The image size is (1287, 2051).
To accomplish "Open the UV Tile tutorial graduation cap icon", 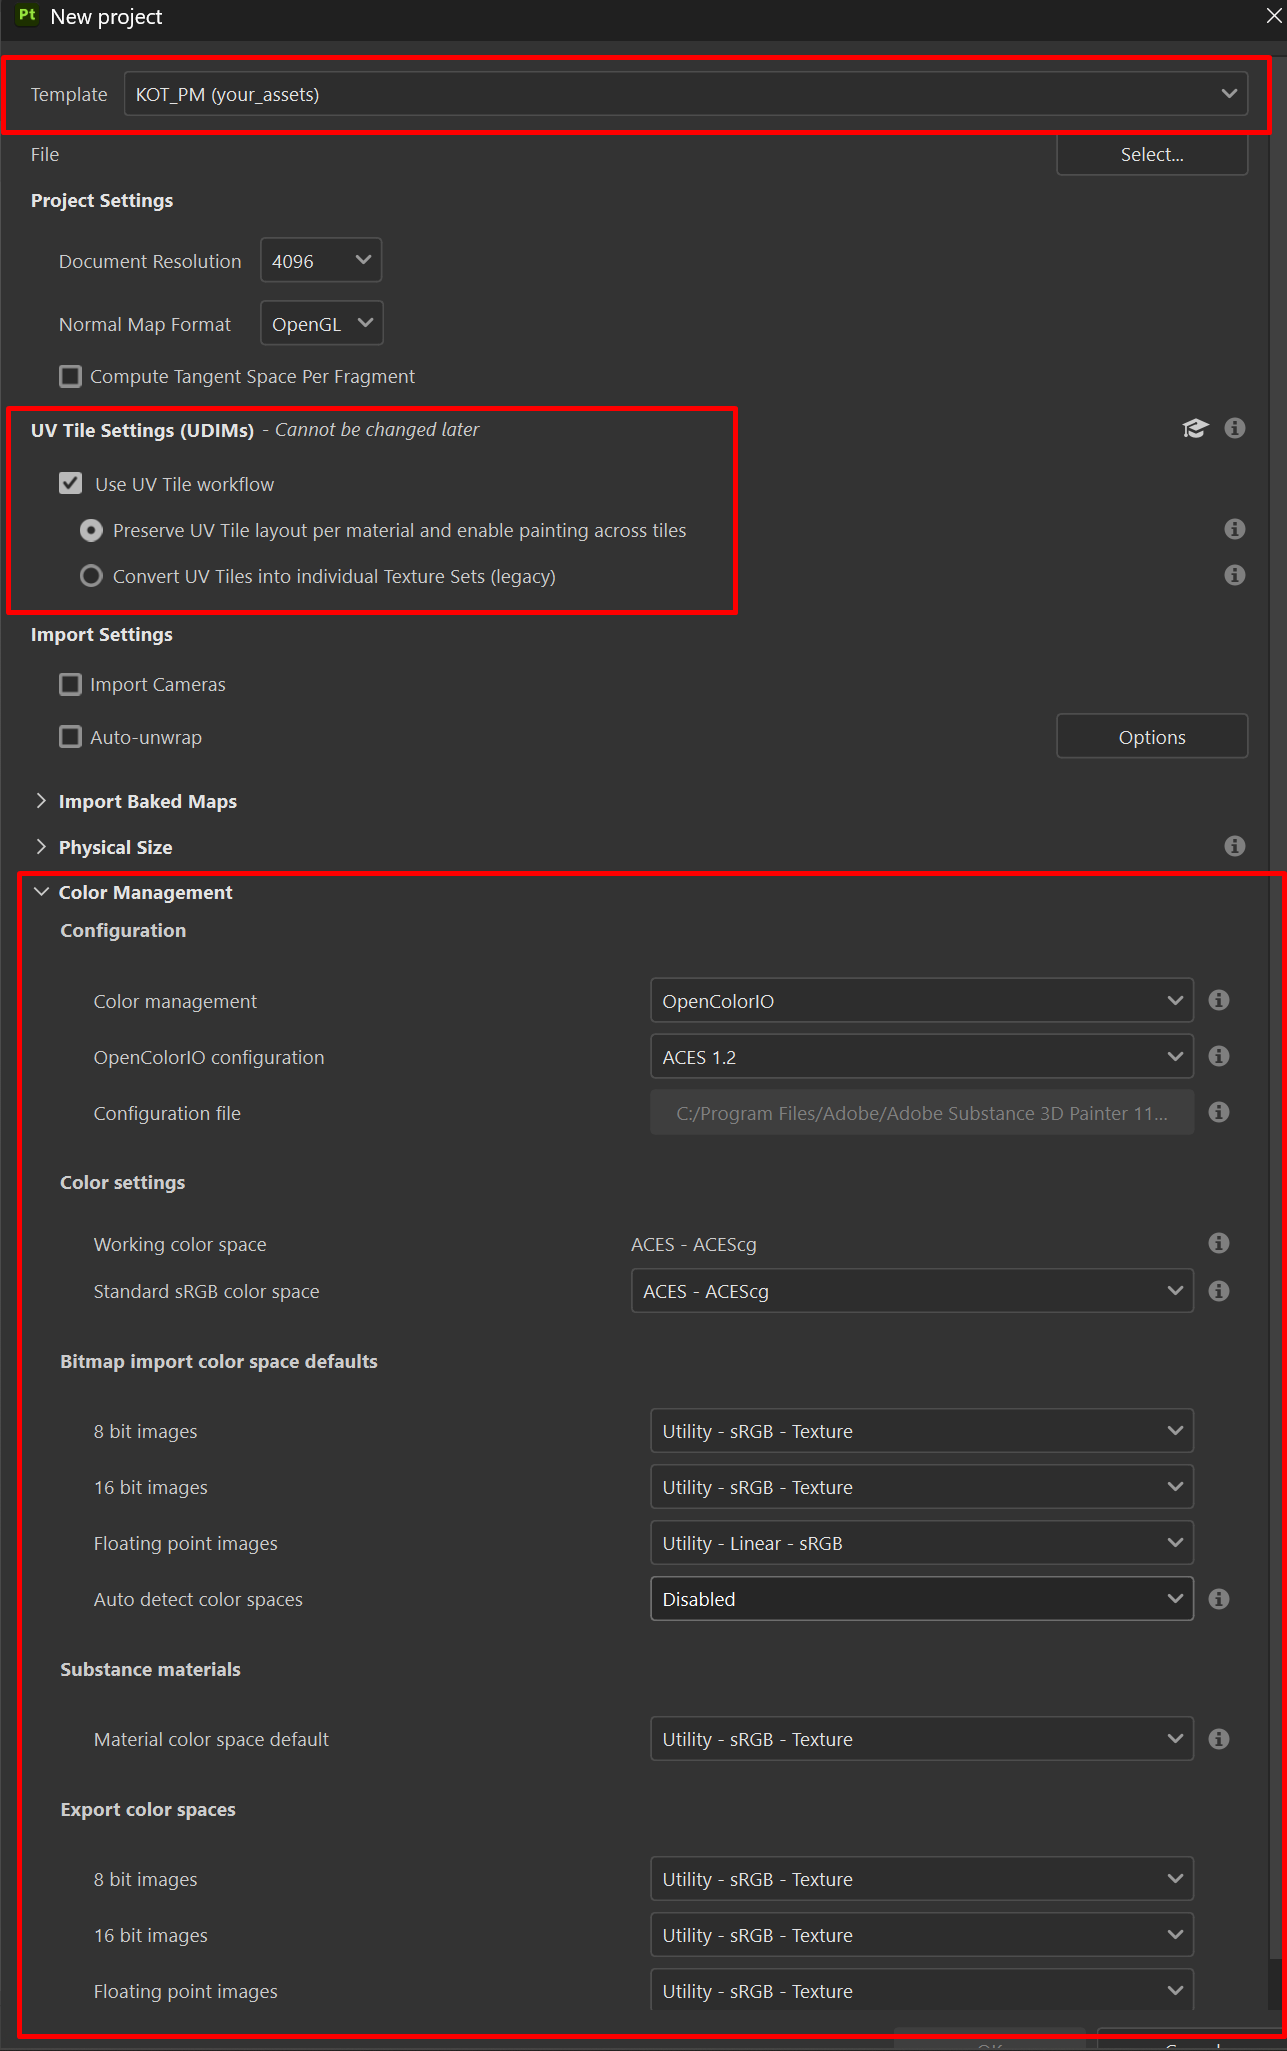I will [1195, 429].
